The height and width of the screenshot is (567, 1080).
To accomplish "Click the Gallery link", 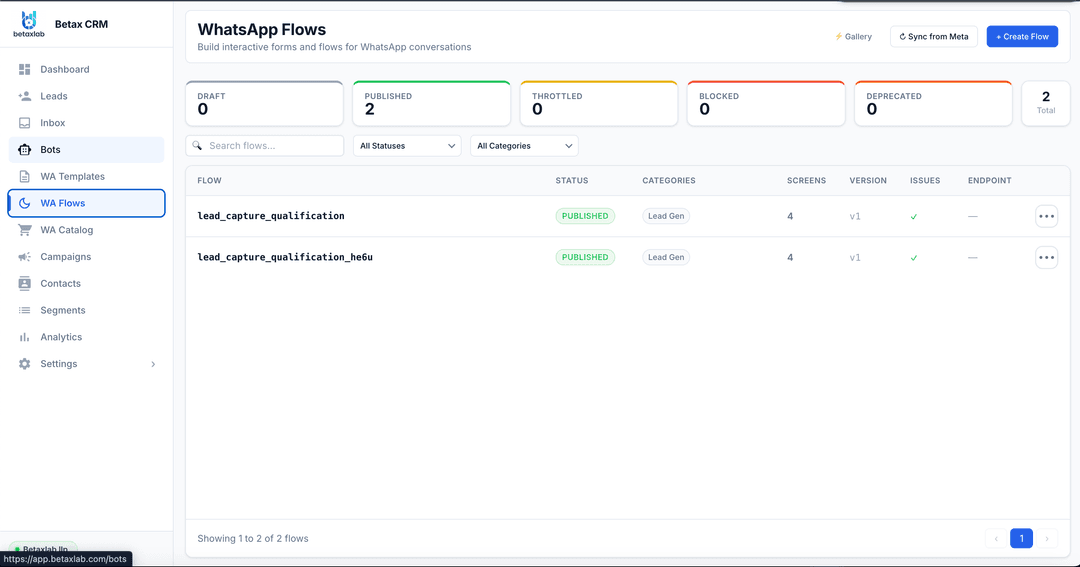I will coord(853,37).
